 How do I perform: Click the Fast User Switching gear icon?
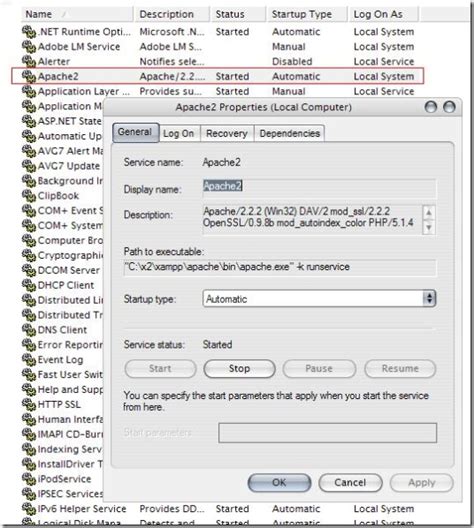[x=29, y=374]
